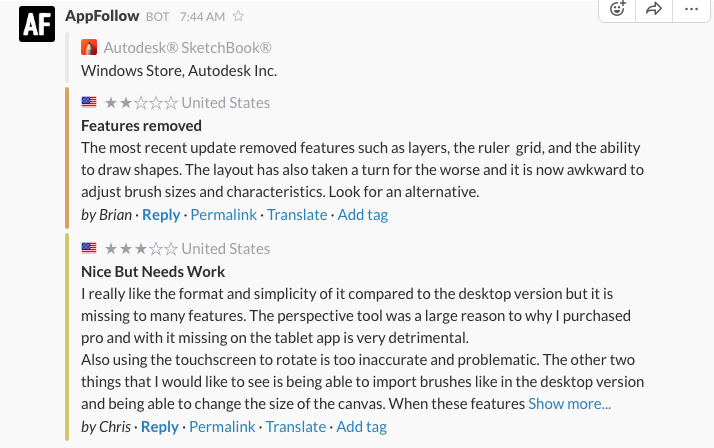Click the three-star rating on Chris's review
The height and width of the screenshot is (448, 714).
[141, 248]
